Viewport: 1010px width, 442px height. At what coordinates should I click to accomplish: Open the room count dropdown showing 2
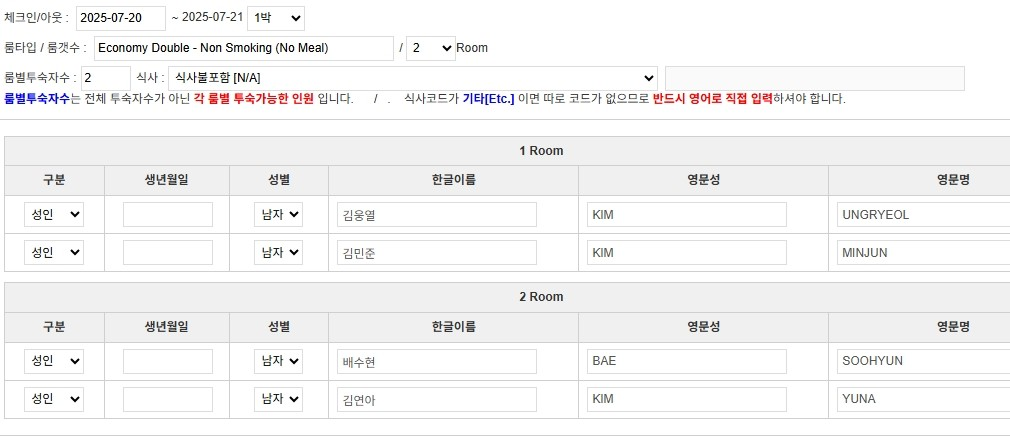tap(431, 48)
